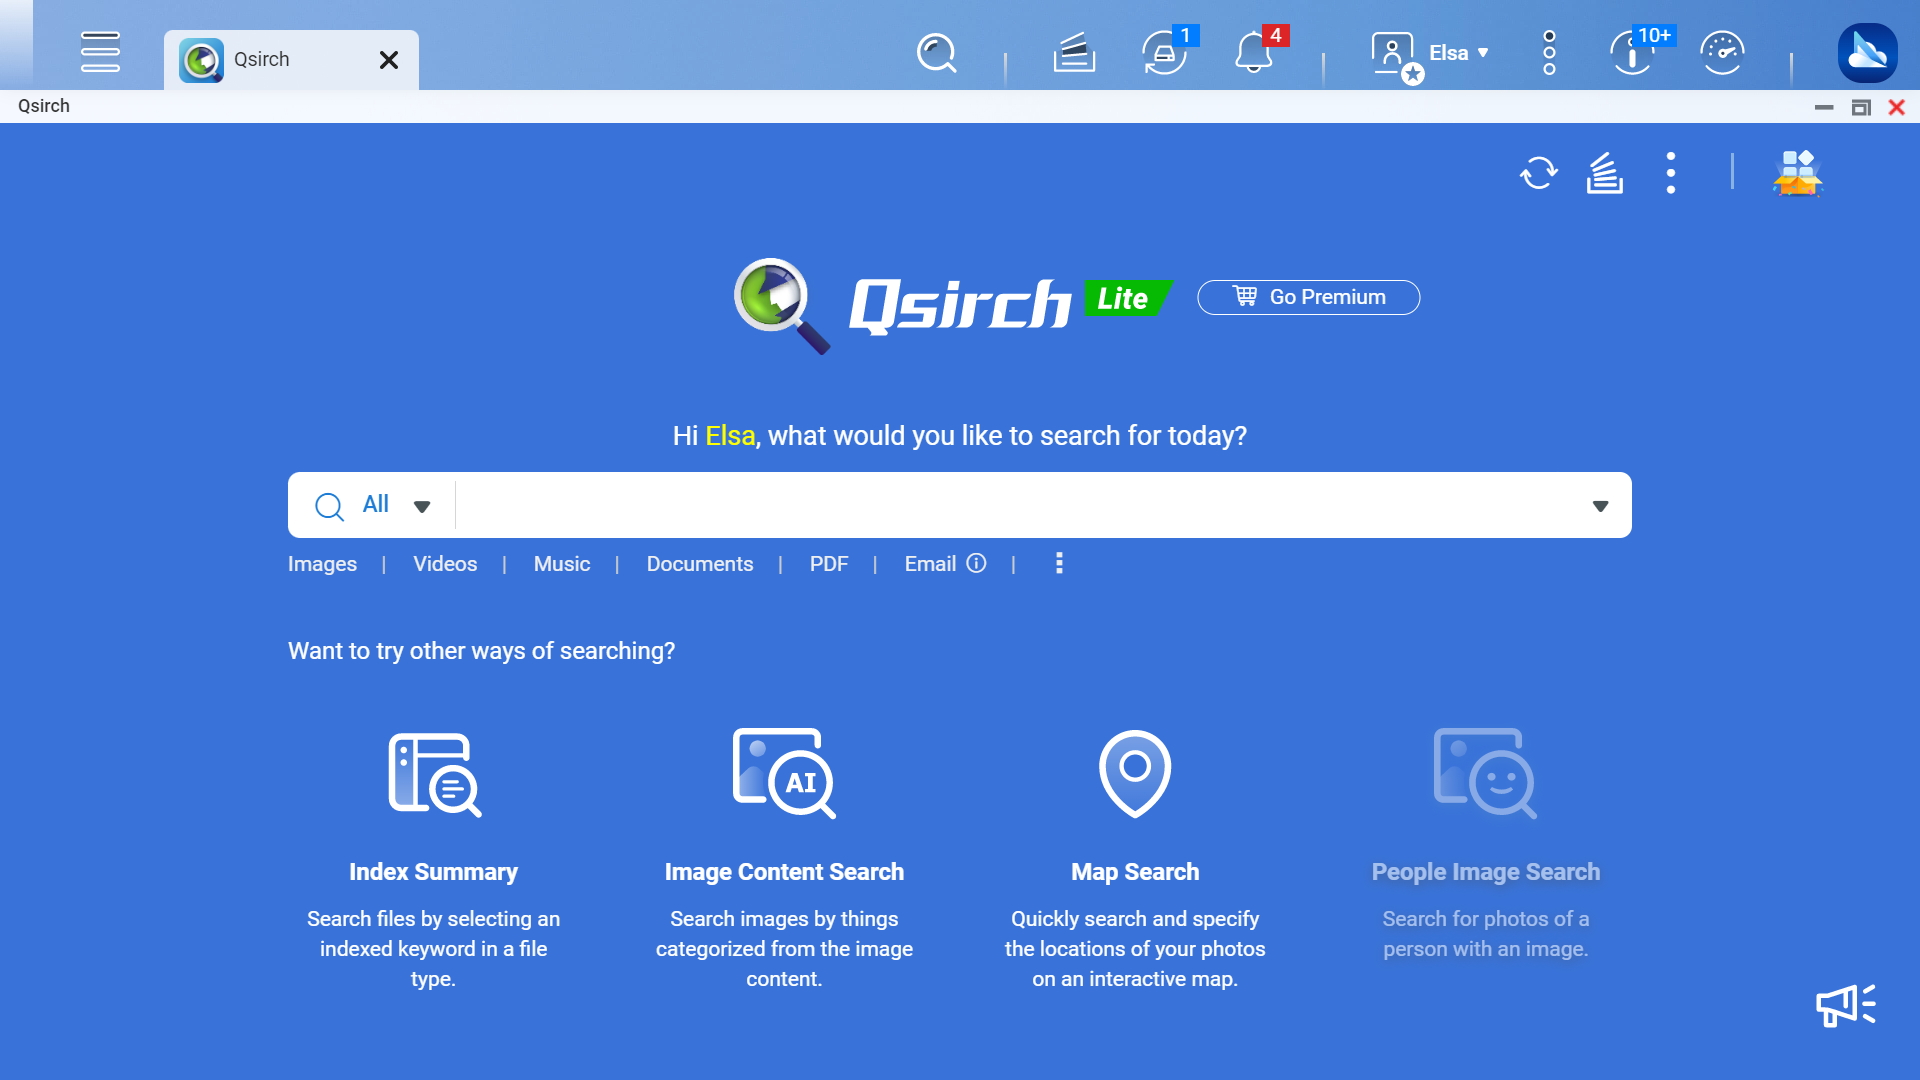Select the Documents filter option
The width and height of the screenshot is (1920, 1080).
(x=699, y=563)
